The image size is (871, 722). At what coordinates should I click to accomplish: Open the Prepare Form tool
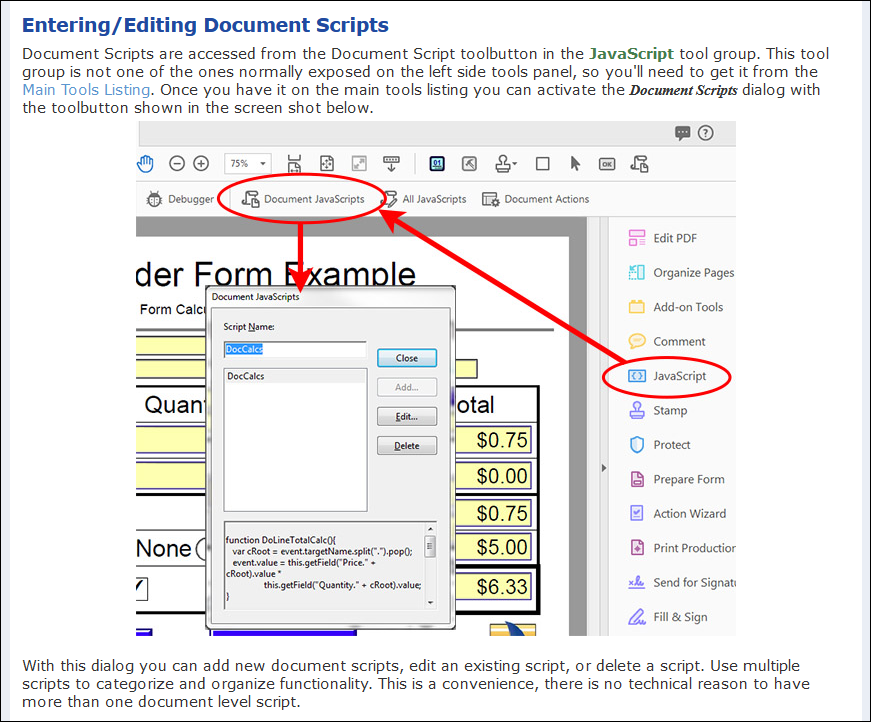point(686,479)
